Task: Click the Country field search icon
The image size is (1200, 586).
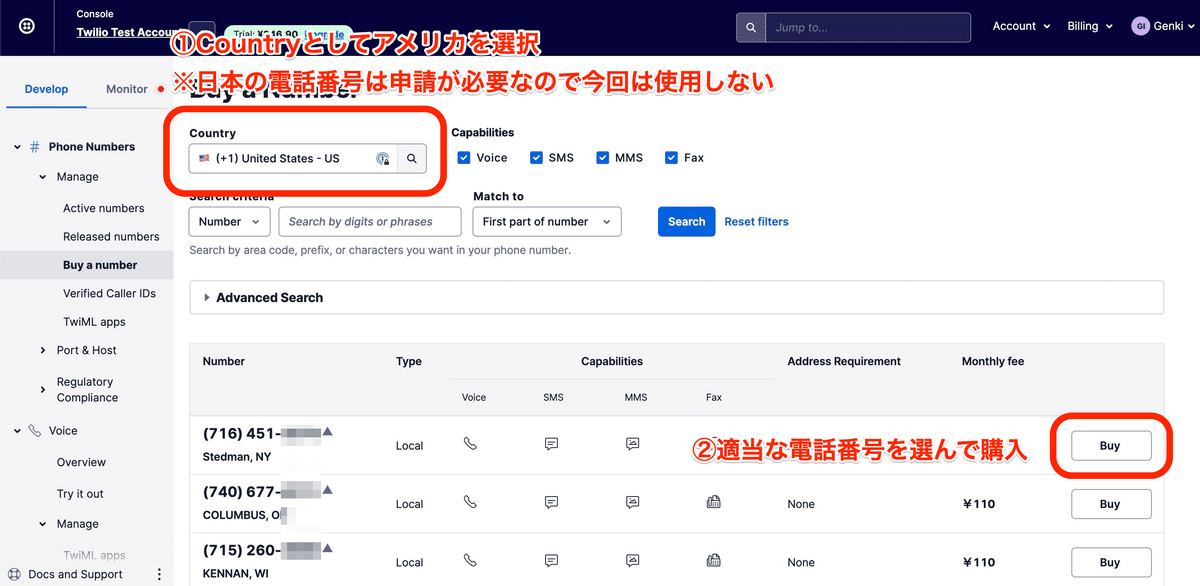Action: pyautogui.click(x=411, y=158)
